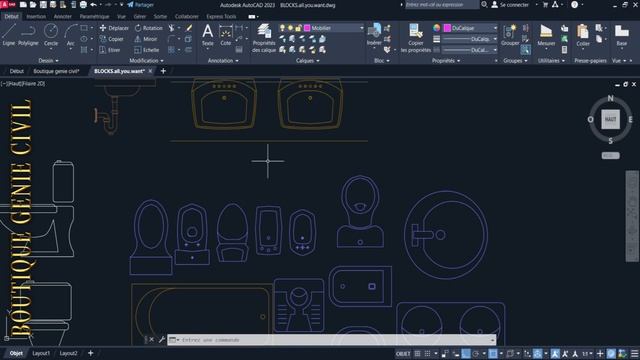Click Copier les propriétés tool
The height and width of the screenshot is (360, 640).
[x=416, y=38]
